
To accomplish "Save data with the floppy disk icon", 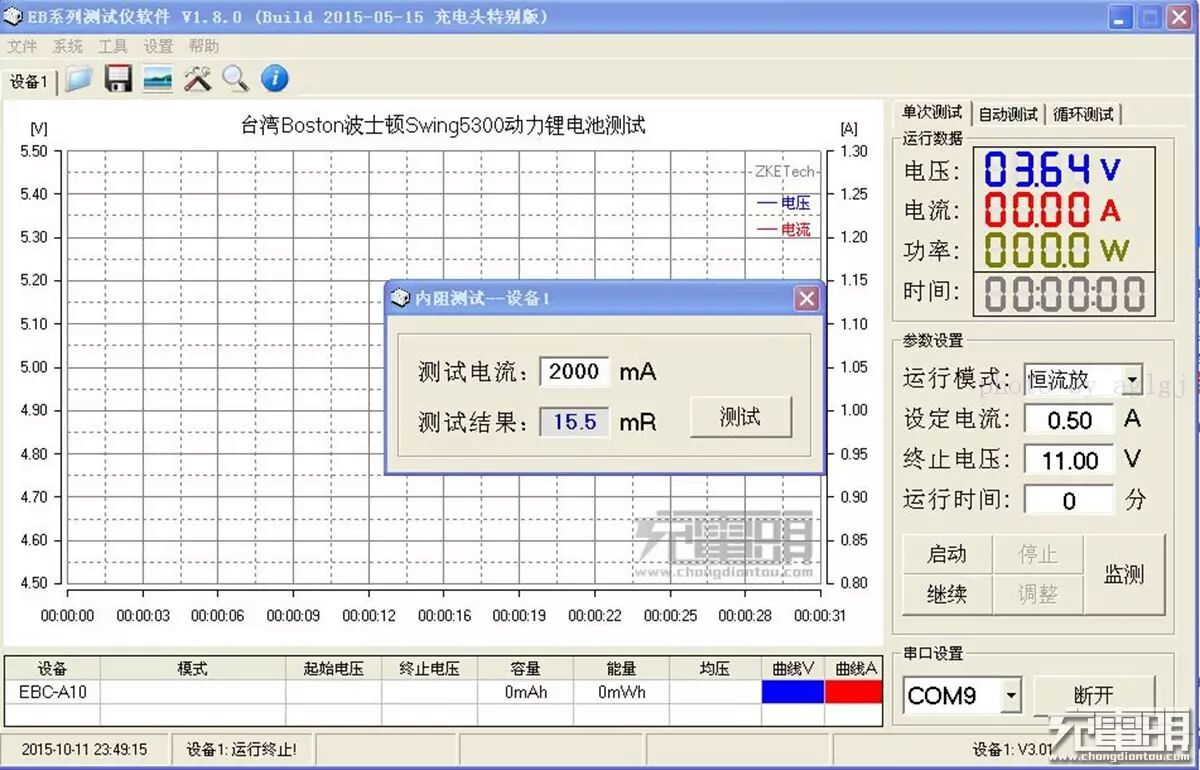I will click(x=118, y=79).
